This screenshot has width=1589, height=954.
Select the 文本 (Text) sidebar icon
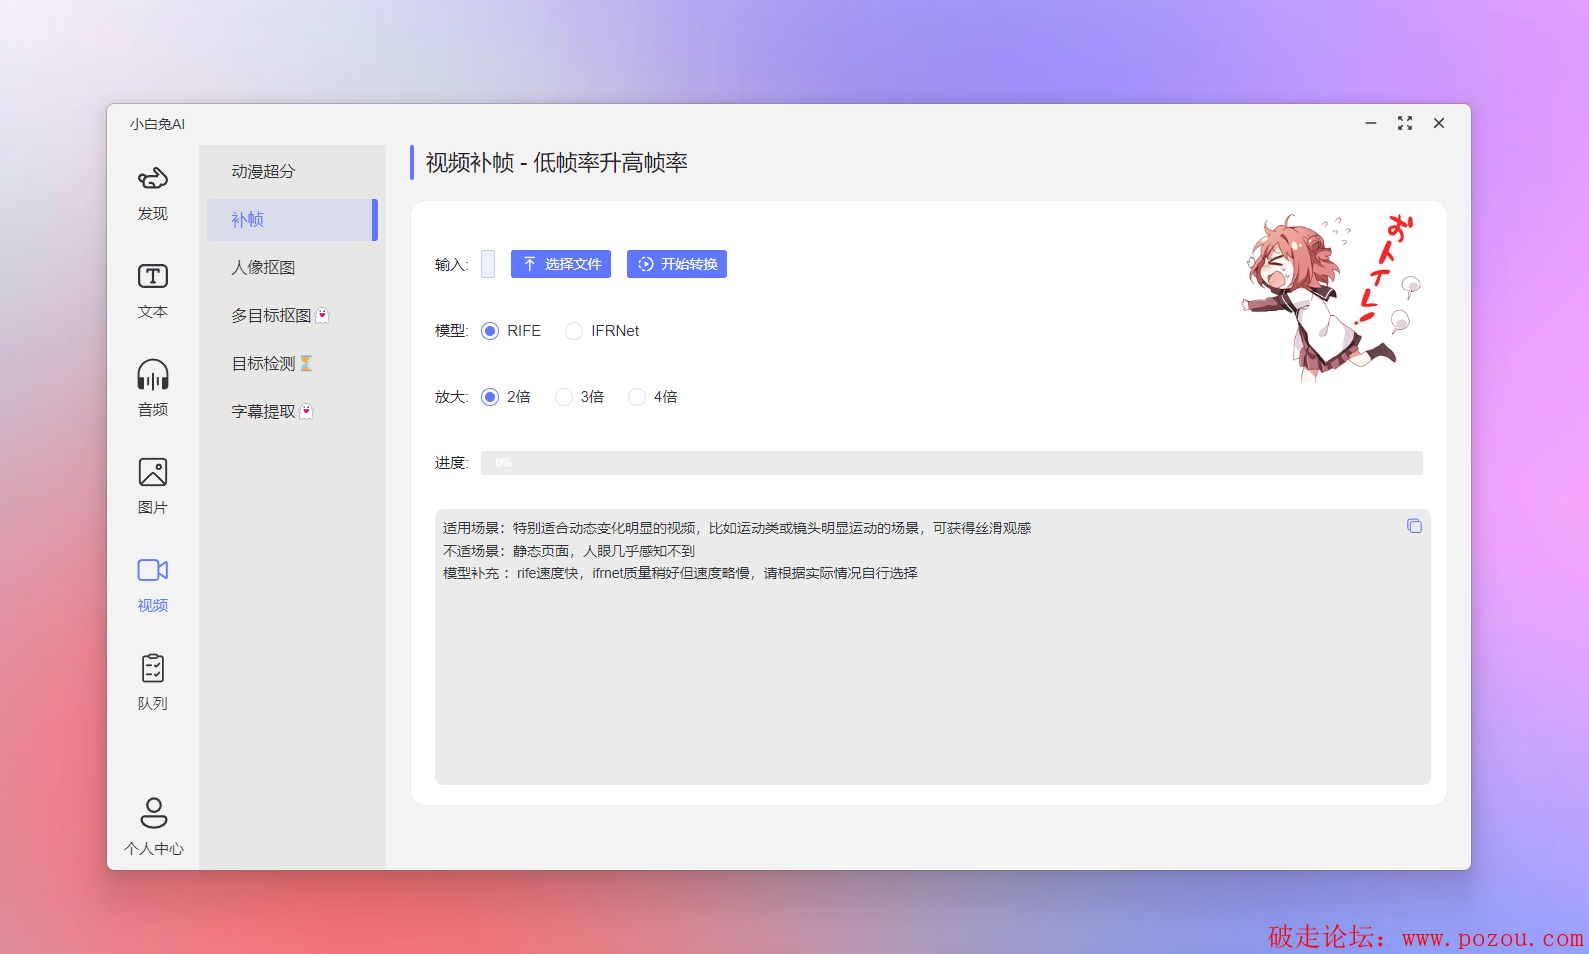(153, 277)
